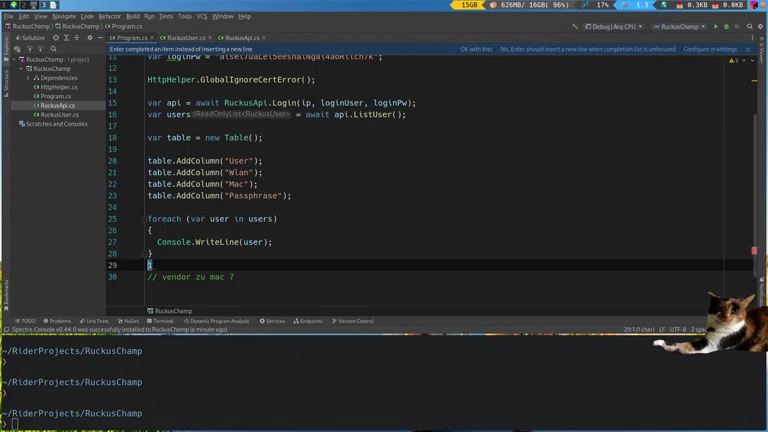Open the Bookmarks side tool window
The image size is (768, 432).
[6, 295]
